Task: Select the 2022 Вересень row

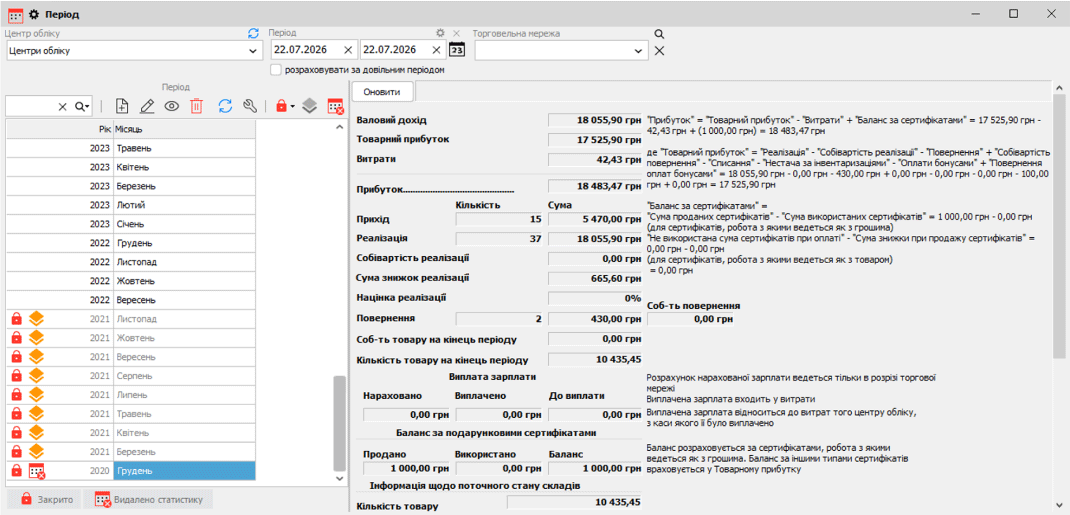Action: 131,300
